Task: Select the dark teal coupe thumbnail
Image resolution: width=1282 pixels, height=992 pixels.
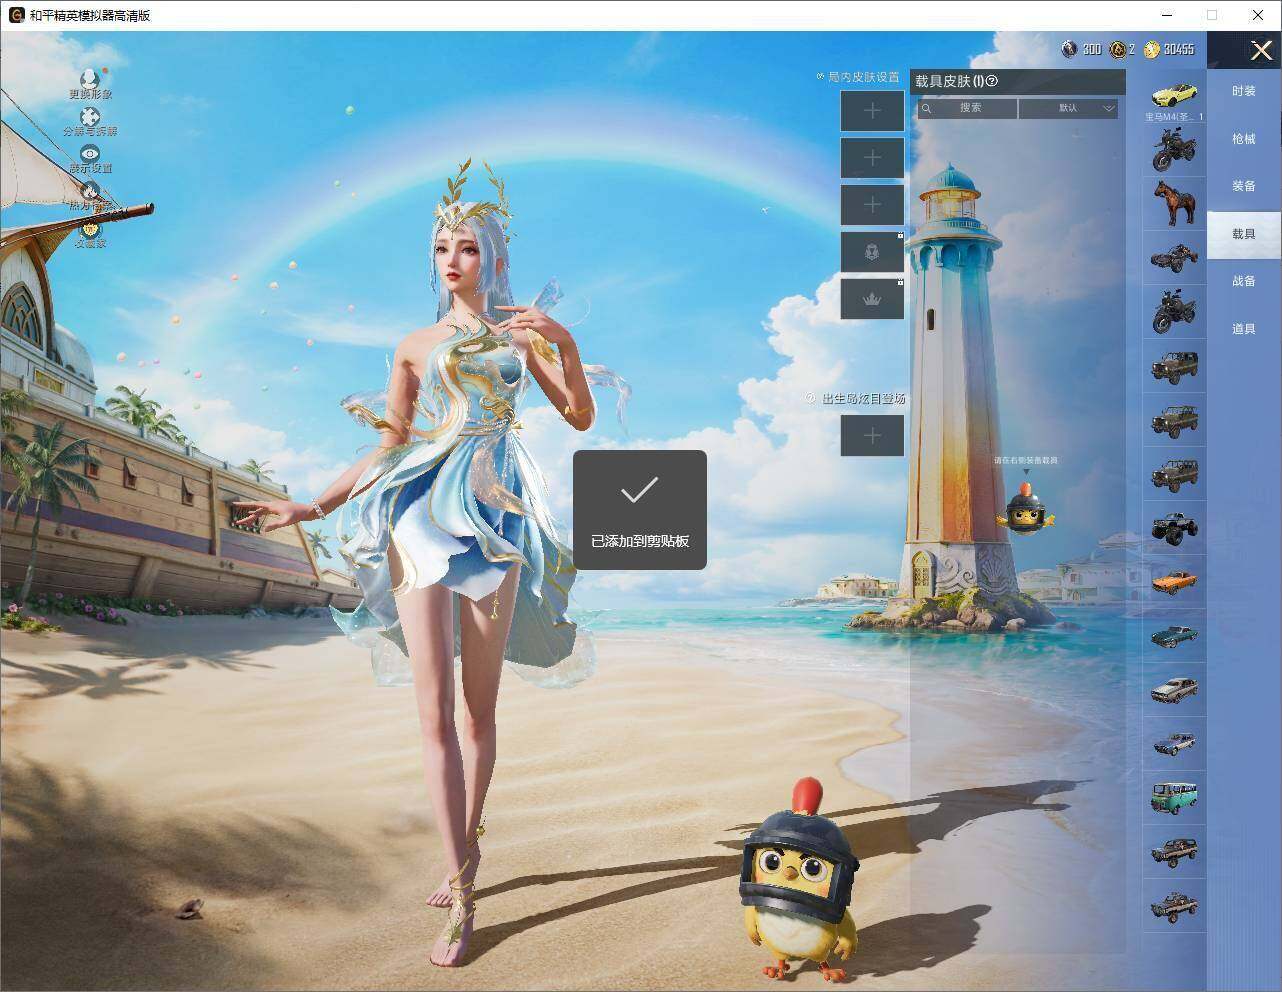Action: (x=1174, y=635)
